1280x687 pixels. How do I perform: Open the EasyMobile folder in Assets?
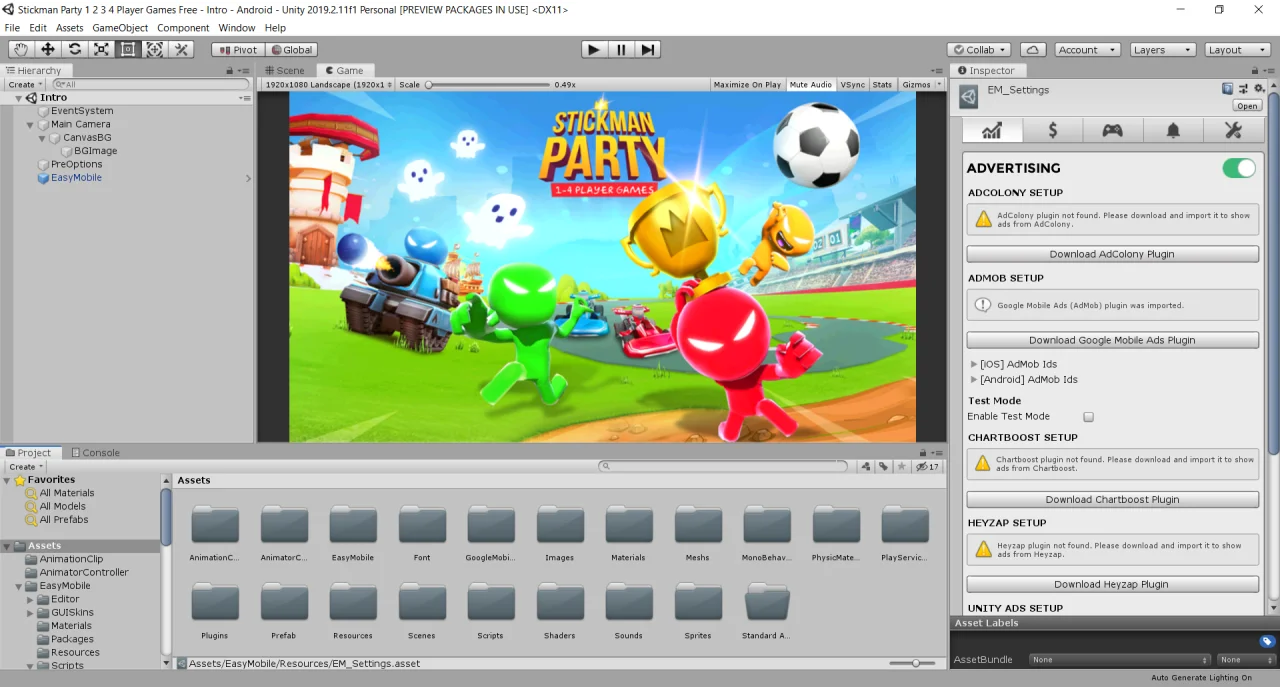(353, 532)
